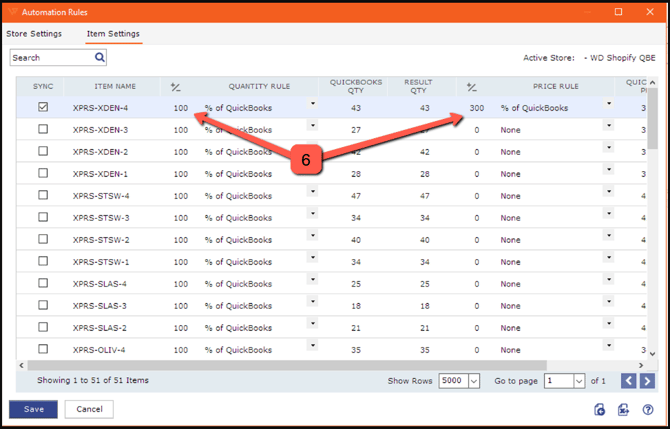Select the Item Settings tab
670x429 pixels.
(113, 34)
